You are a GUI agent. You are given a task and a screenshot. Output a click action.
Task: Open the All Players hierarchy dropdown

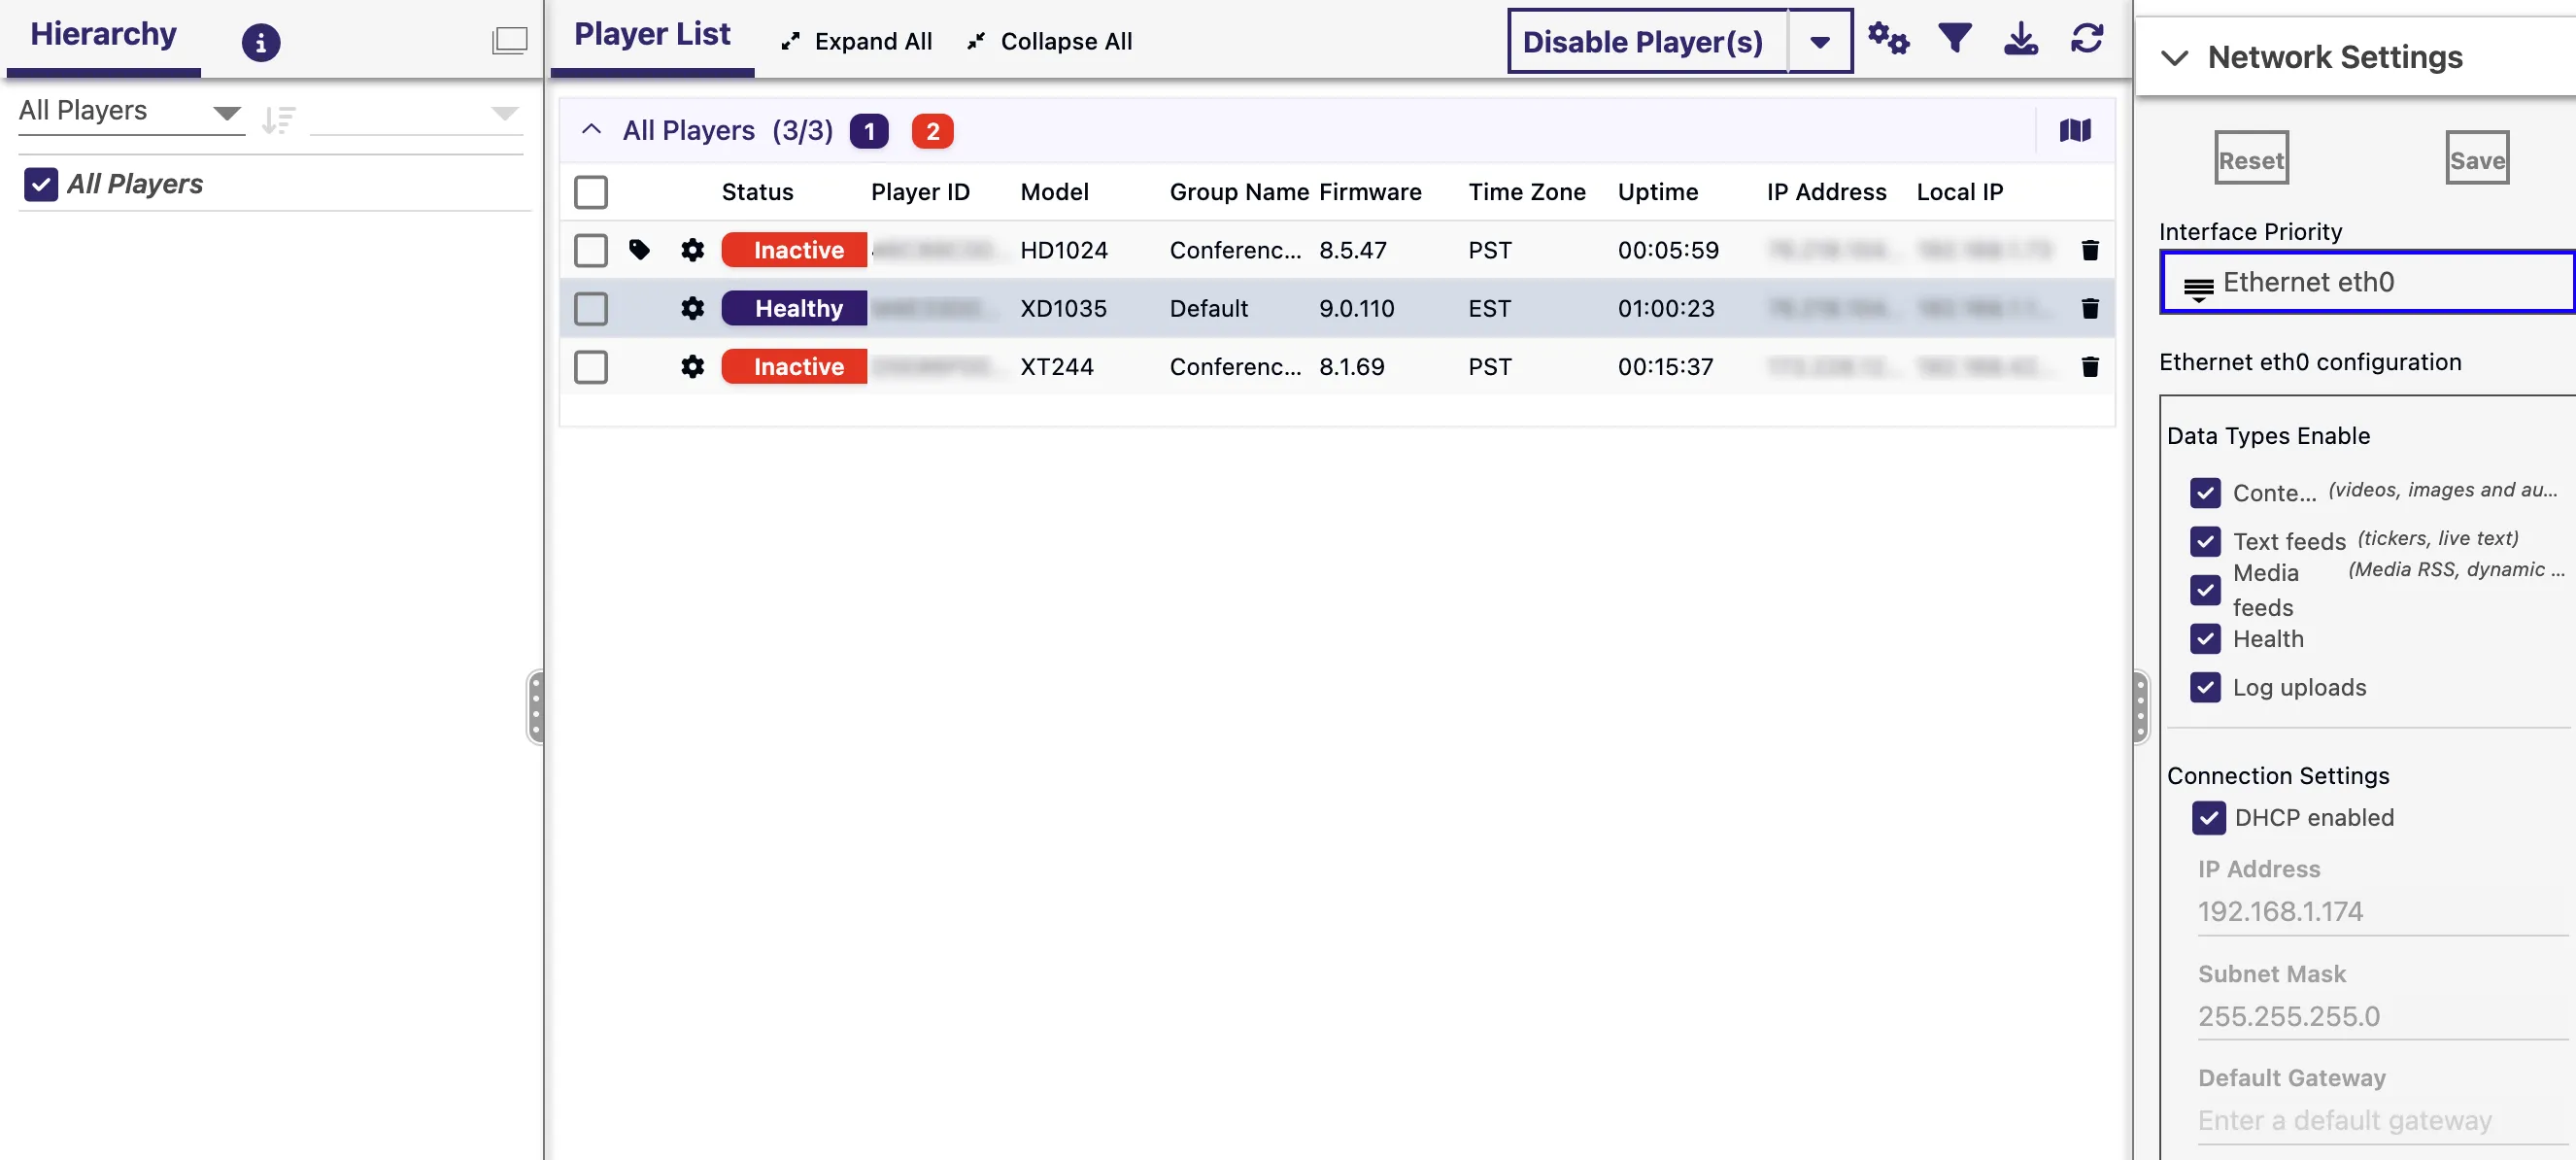131,111
